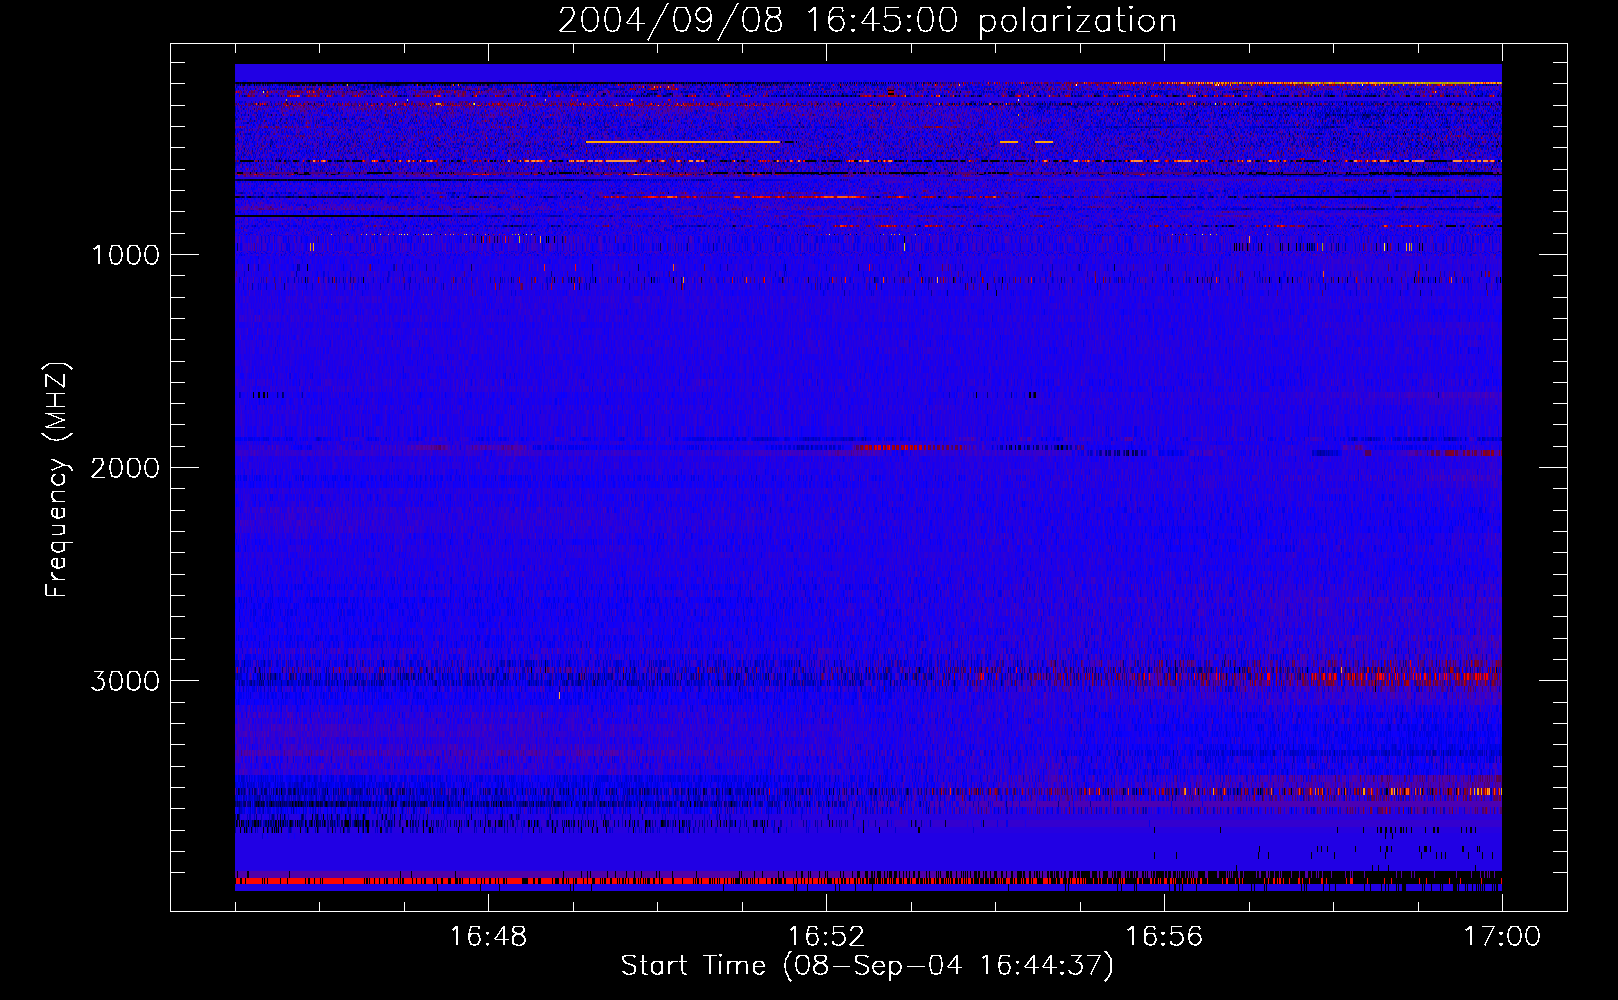This screenshot has width=1618, height=1000.
Task: Select the 'Start Time (08-Sep-04 16:44:37)' label
Action: (x=867, y=966)
